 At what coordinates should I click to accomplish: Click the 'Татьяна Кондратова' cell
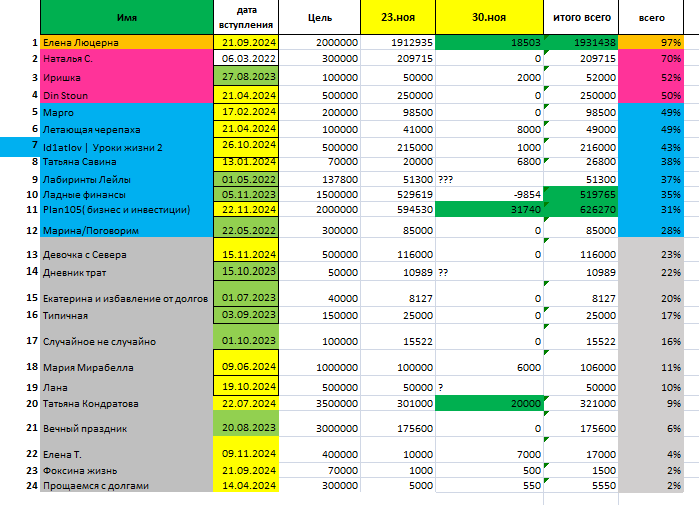point(127,403)
